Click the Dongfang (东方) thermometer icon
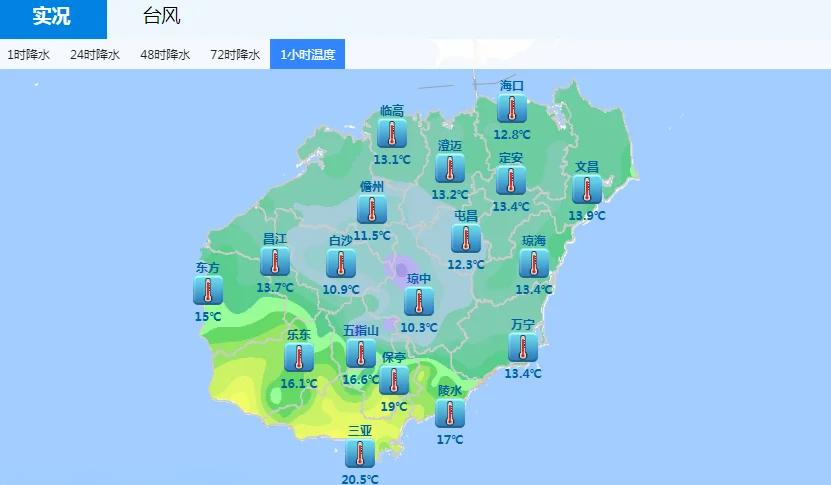The image size is (831, 485). point(208,291)
